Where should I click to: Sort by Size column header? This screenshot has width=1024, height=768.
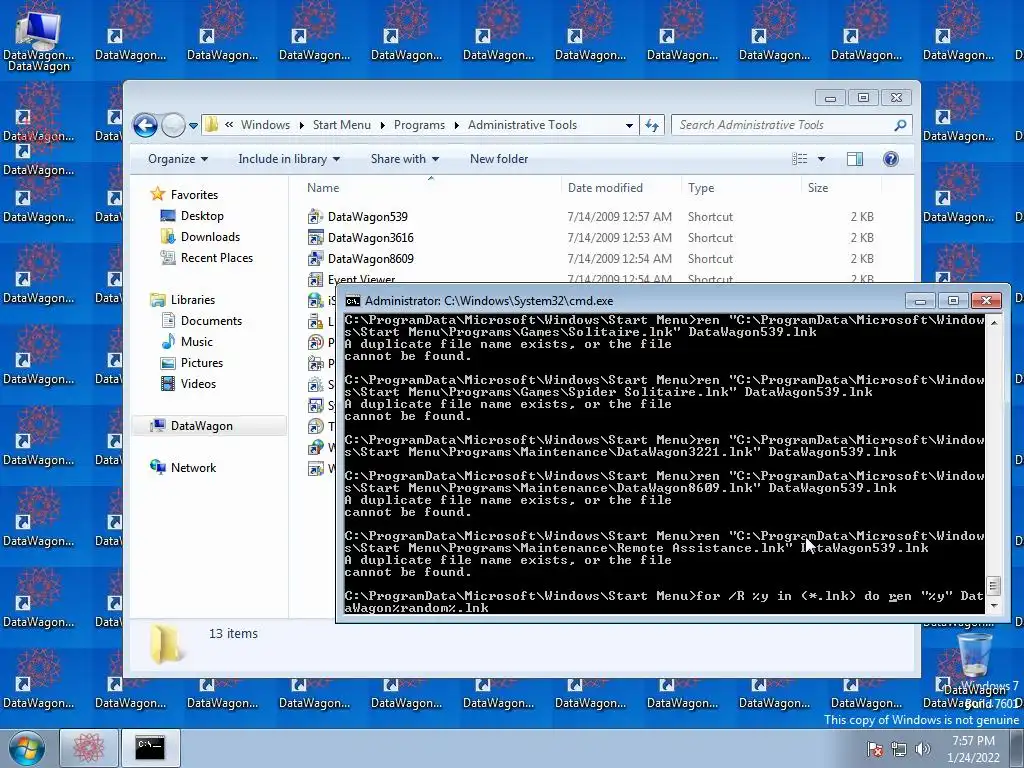[839, 187]
